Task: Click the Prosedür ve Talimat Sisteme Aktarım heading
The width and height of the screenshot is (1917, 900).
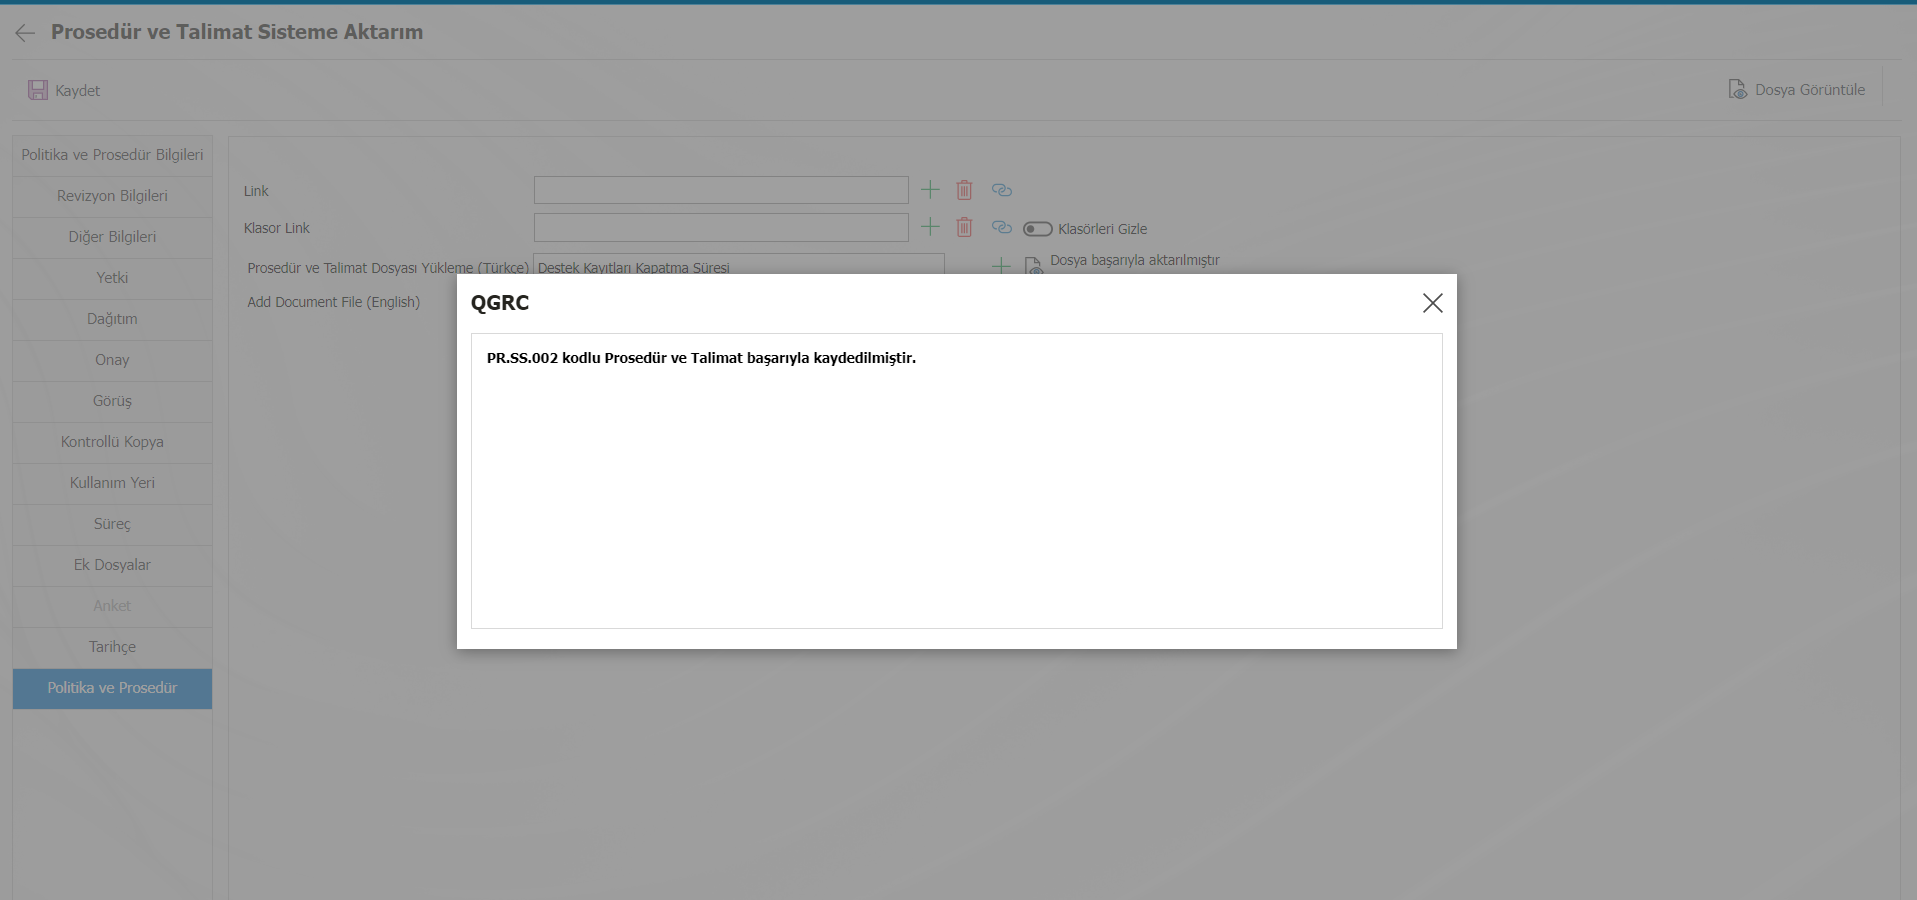Action: (237, 32)
